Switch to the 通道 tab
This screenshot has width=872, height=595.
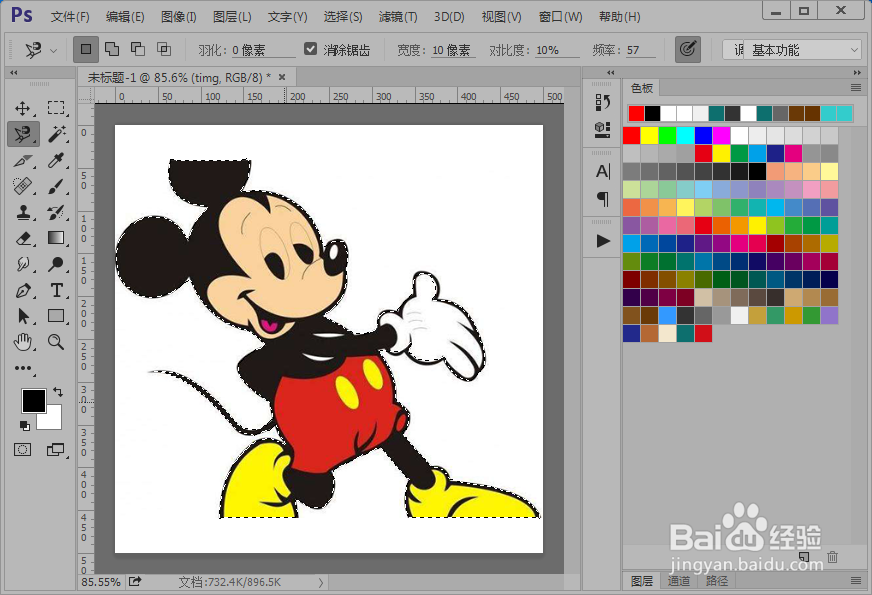[x=678, y=581]
